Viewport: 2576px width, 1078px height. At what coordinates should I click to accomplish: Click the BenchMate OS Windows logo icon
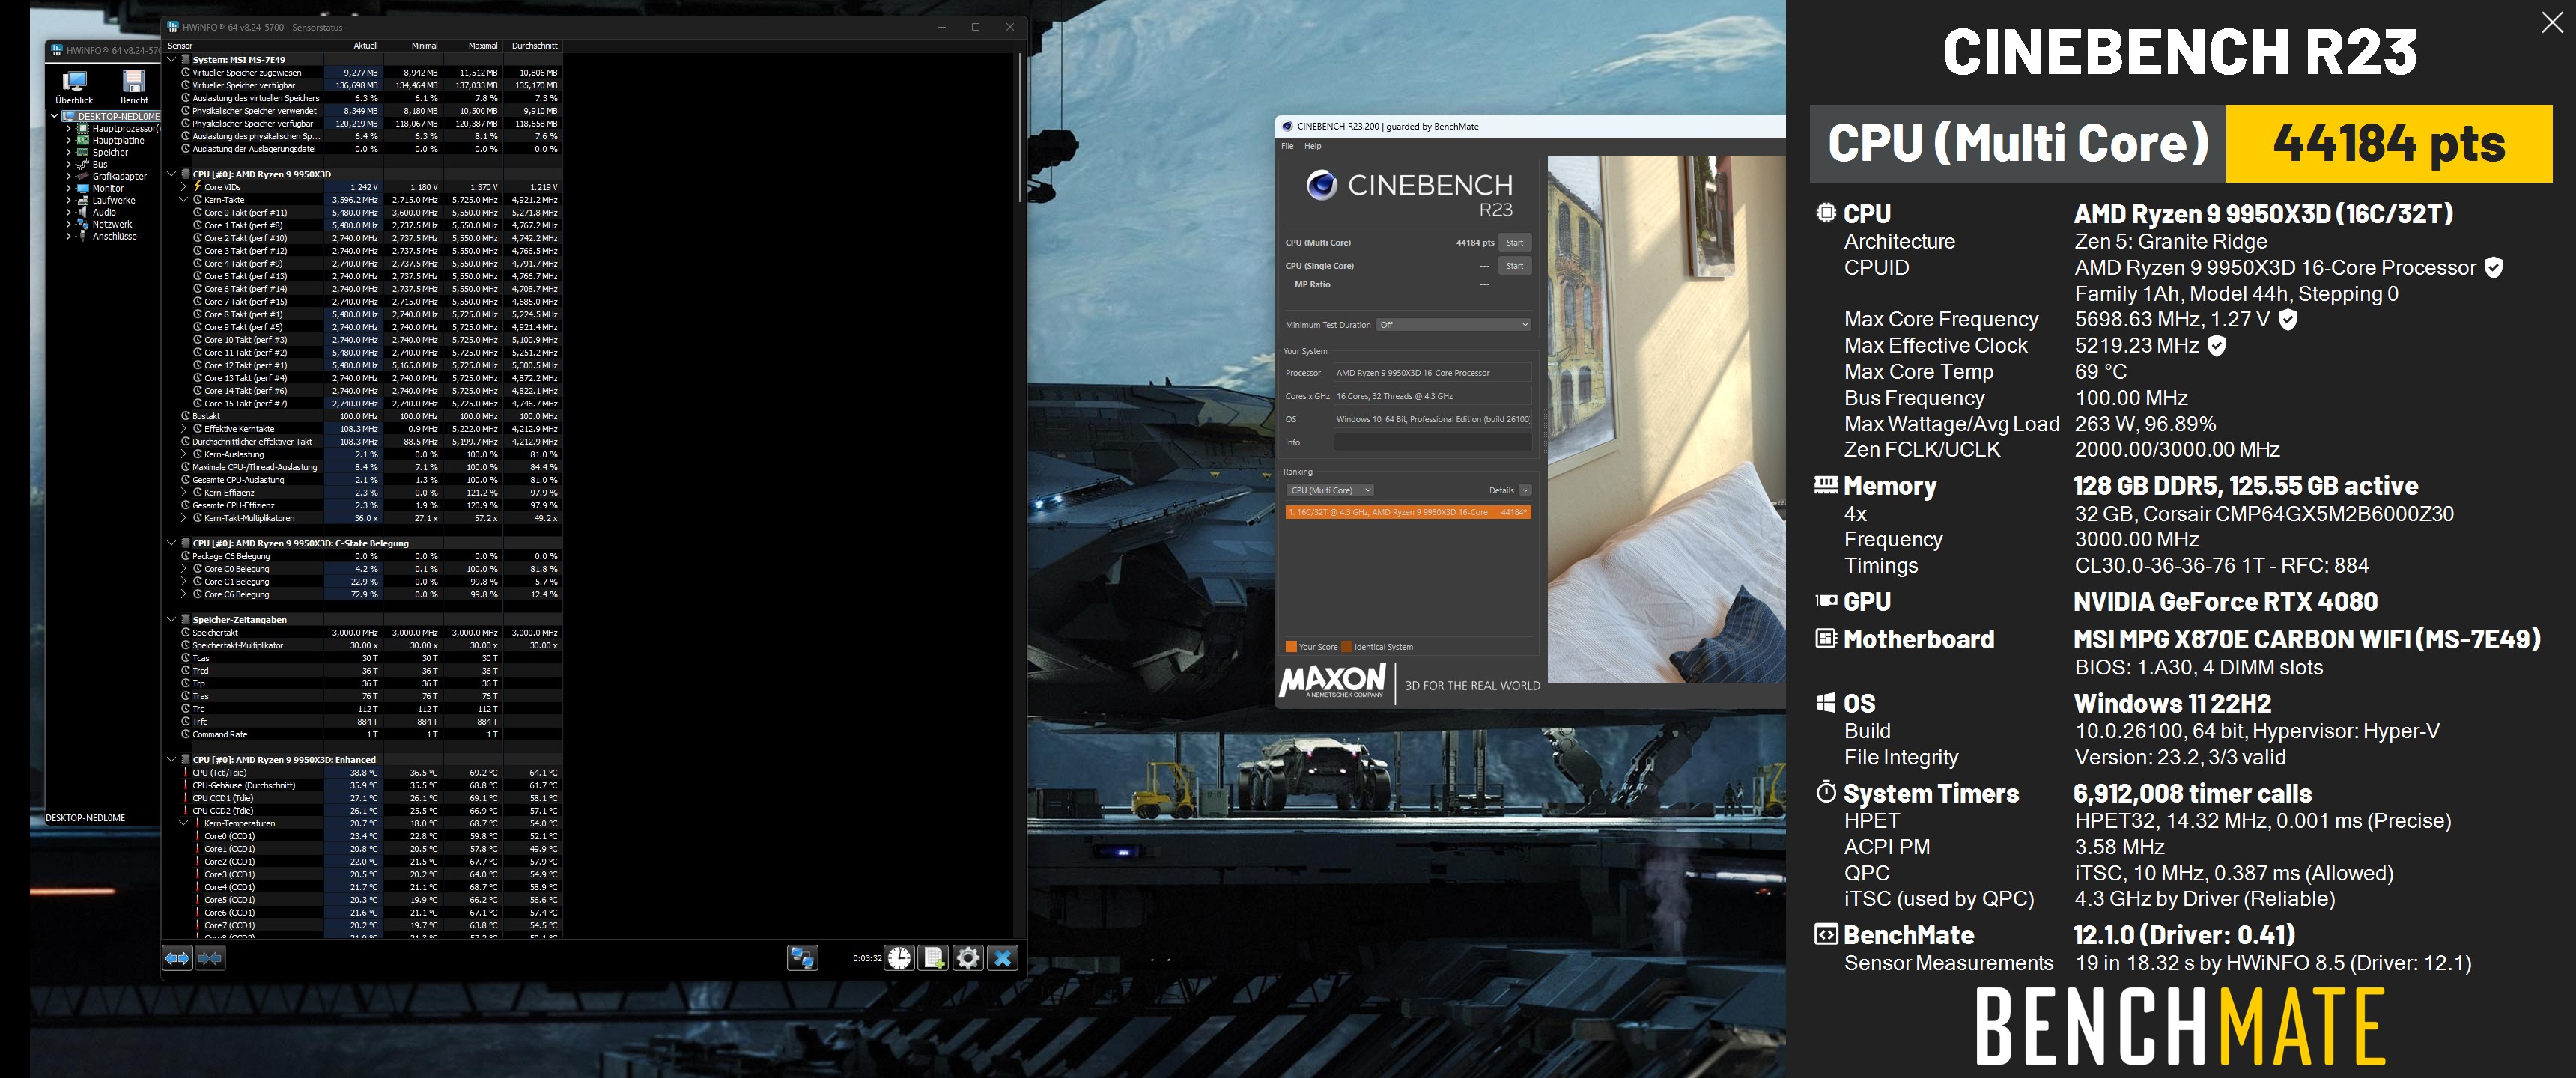click(1826, 702)
